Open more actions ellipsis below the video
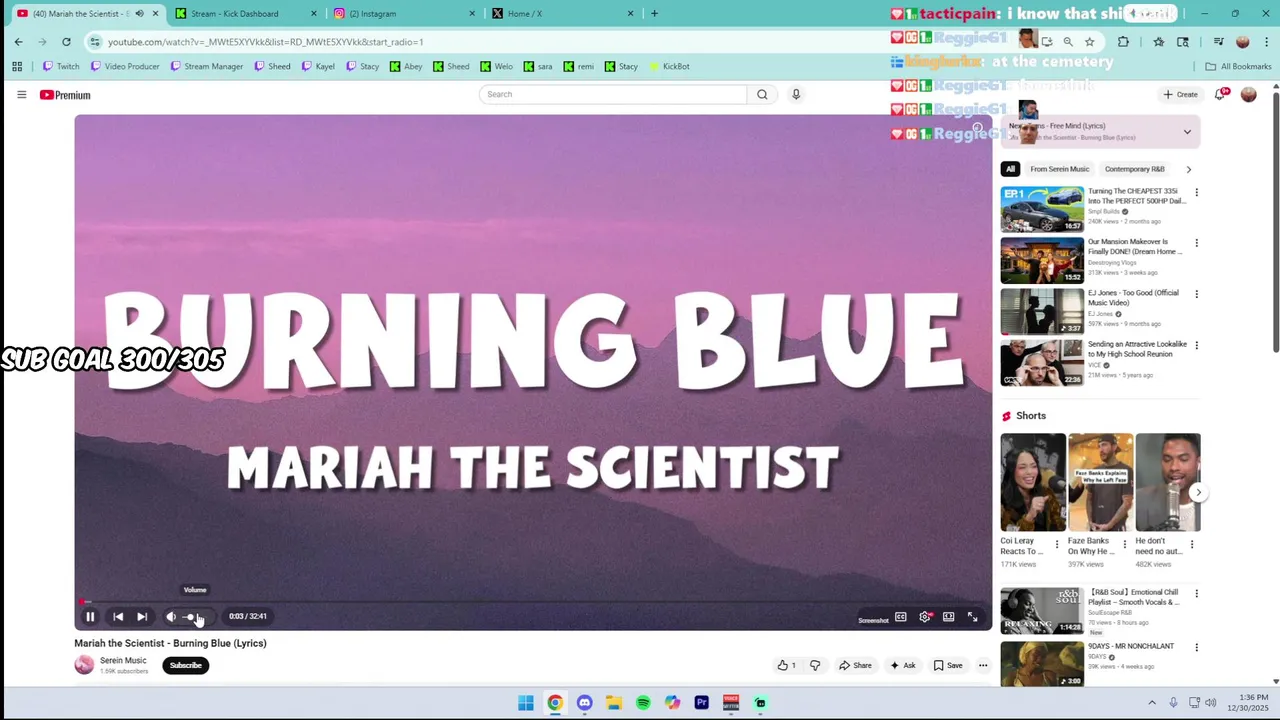Screen dimensions: 1280x720 983,665
